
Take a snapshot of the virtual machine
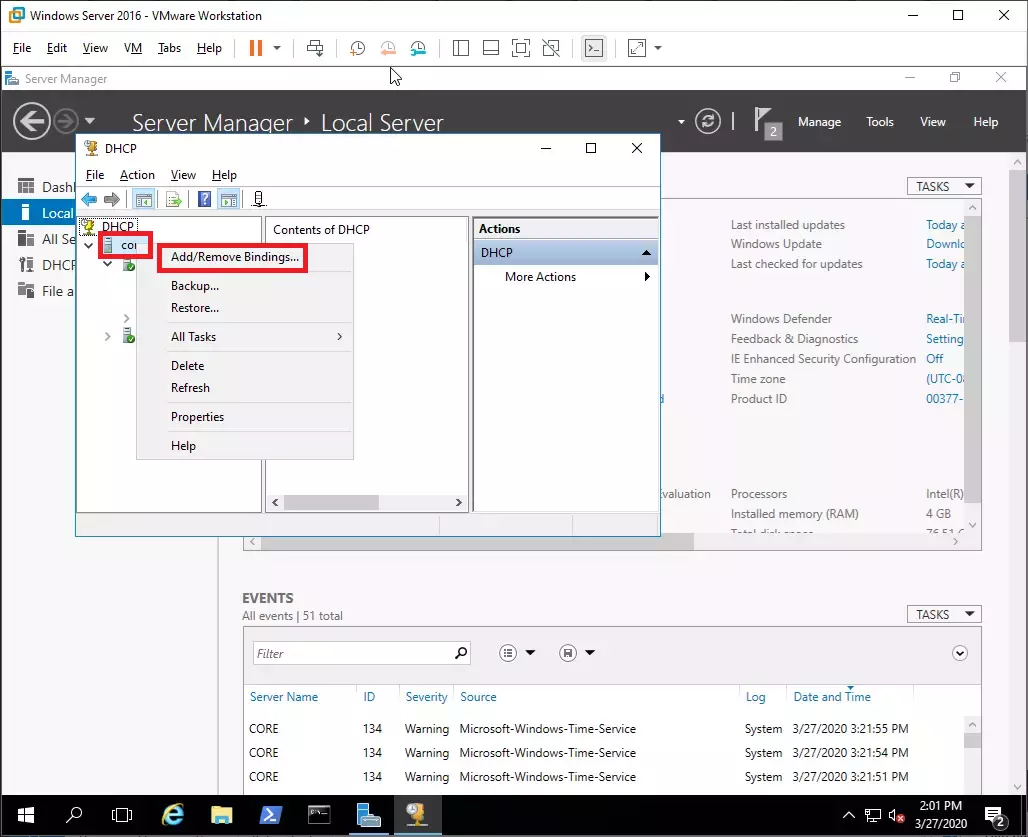[357, 48]
